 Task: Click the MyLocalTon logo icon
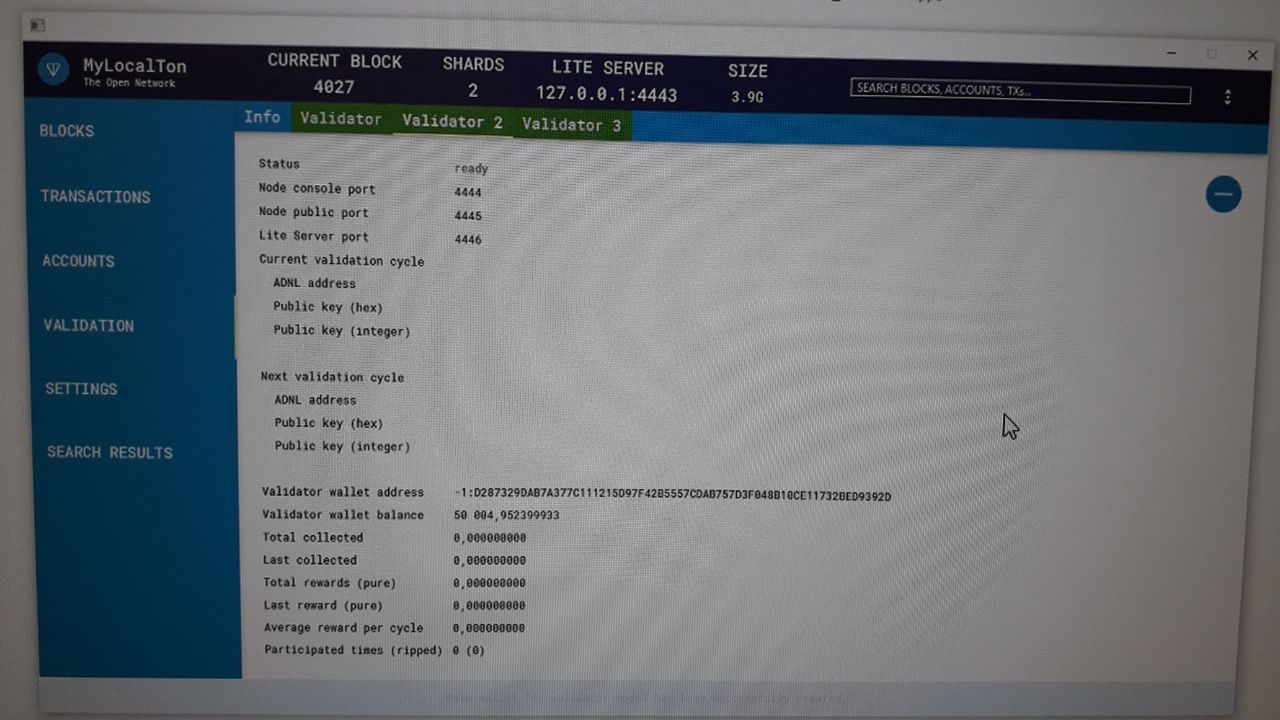point(54,69)
